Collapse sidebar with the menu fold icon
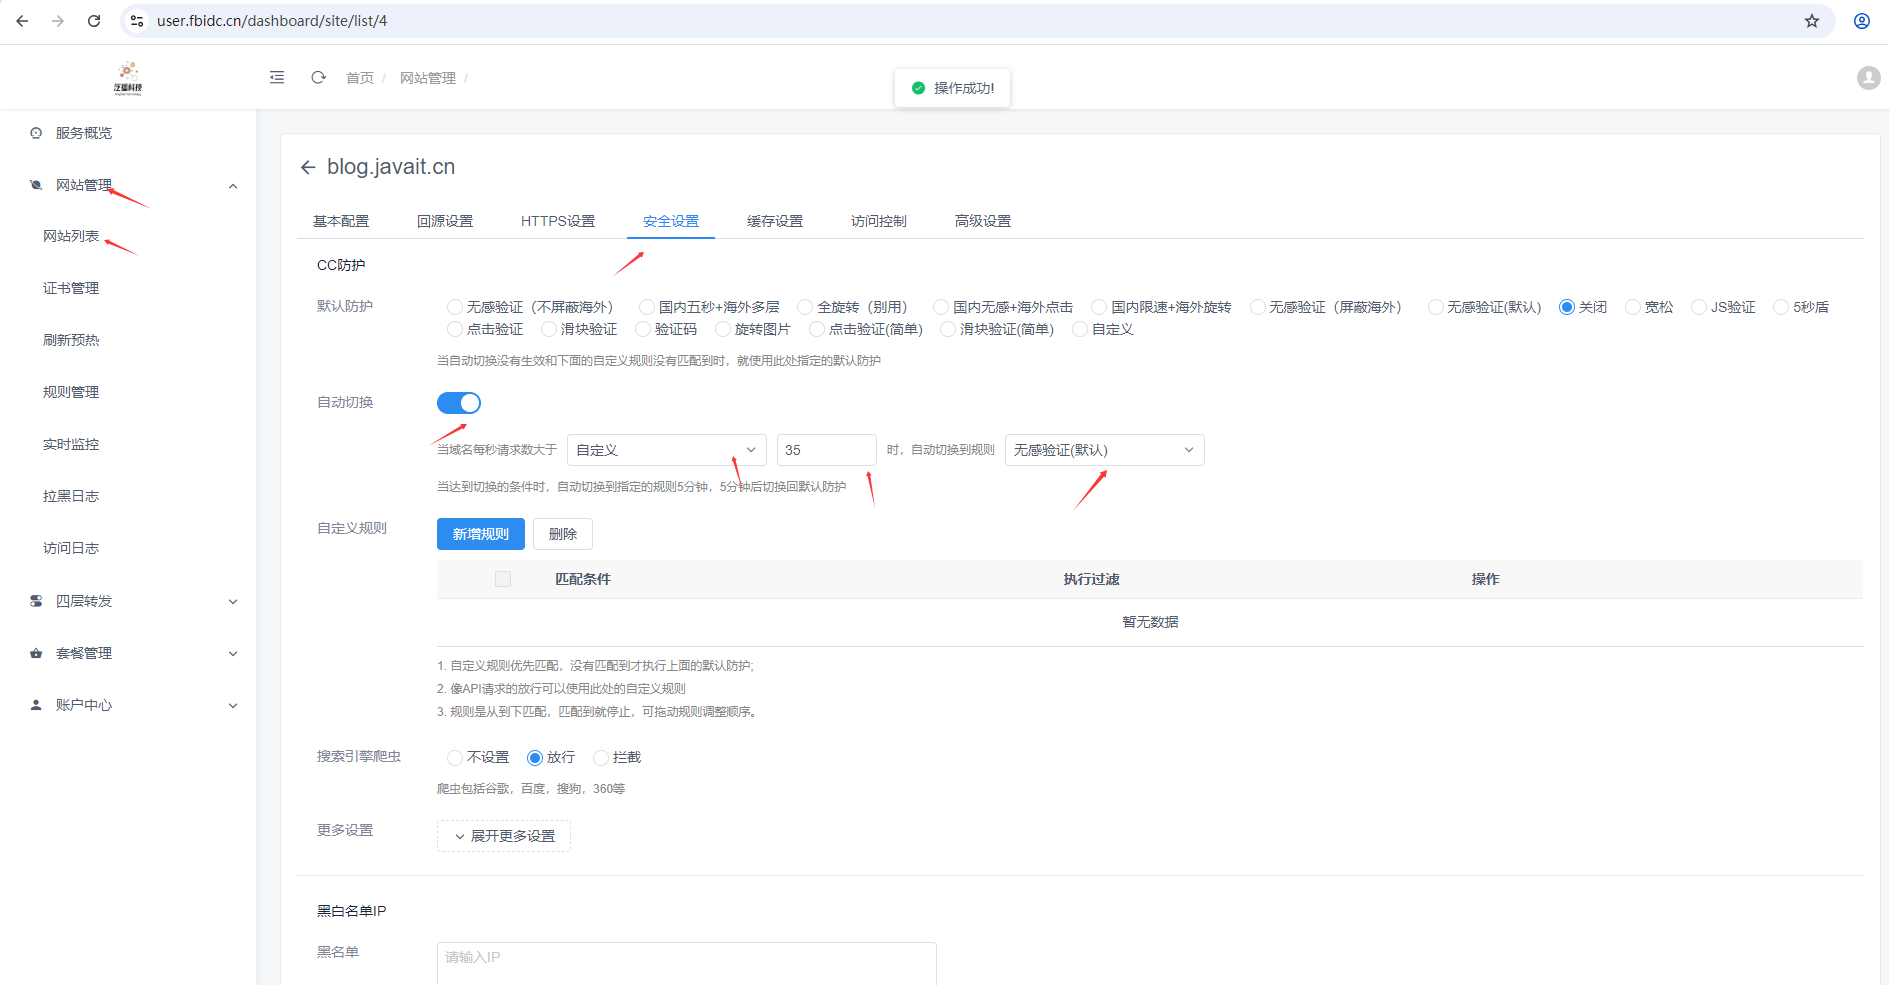This screenshot has width=1889, height=985. point(277,77)
